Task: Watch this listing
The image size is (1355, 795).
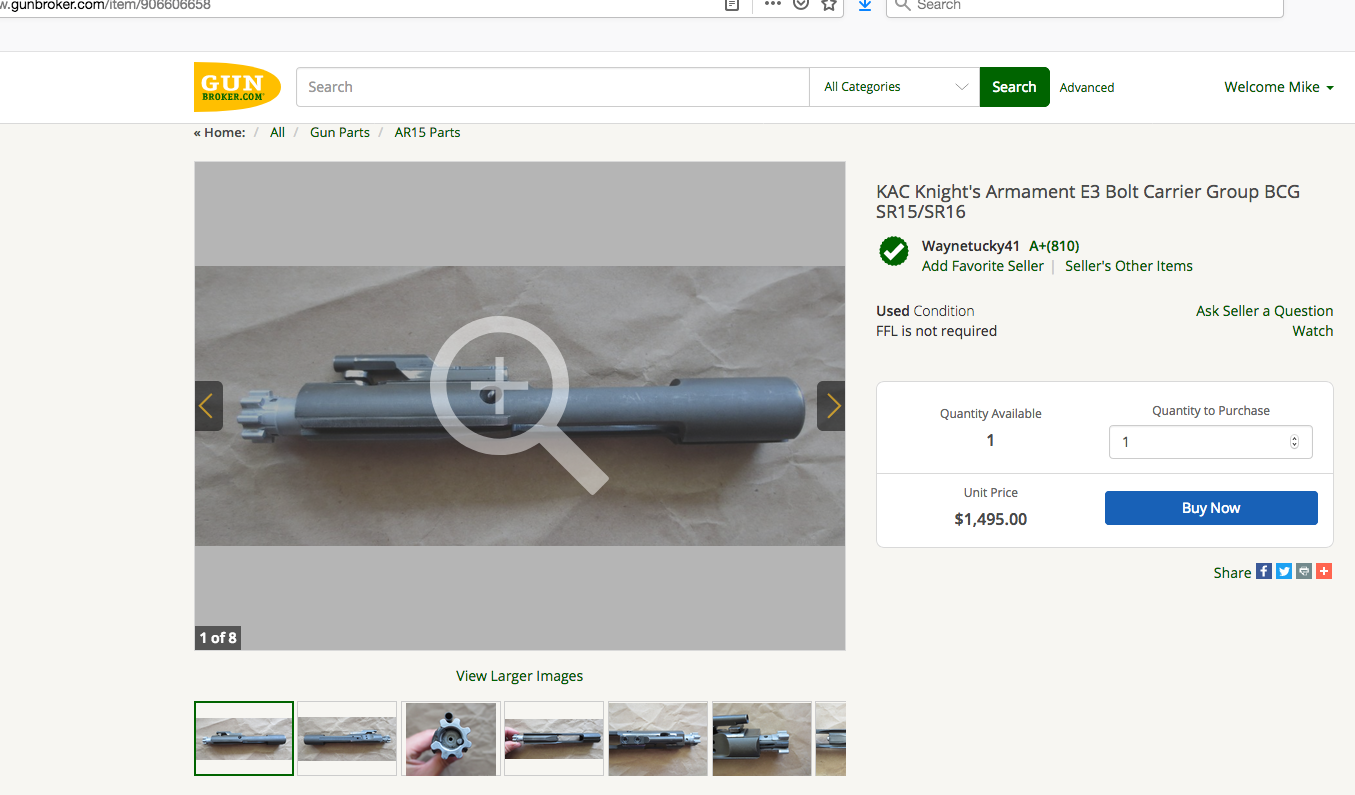Action: pyautogui.click(x=1313, y=331)
